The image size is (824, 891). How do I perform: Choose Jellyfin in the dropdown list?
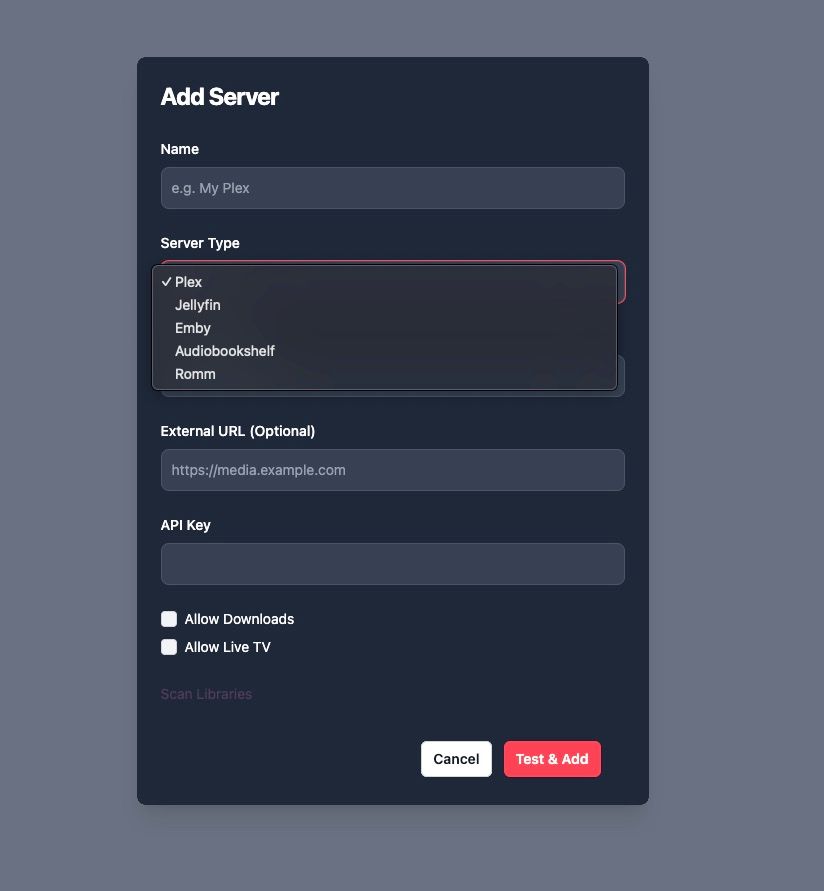385,305
